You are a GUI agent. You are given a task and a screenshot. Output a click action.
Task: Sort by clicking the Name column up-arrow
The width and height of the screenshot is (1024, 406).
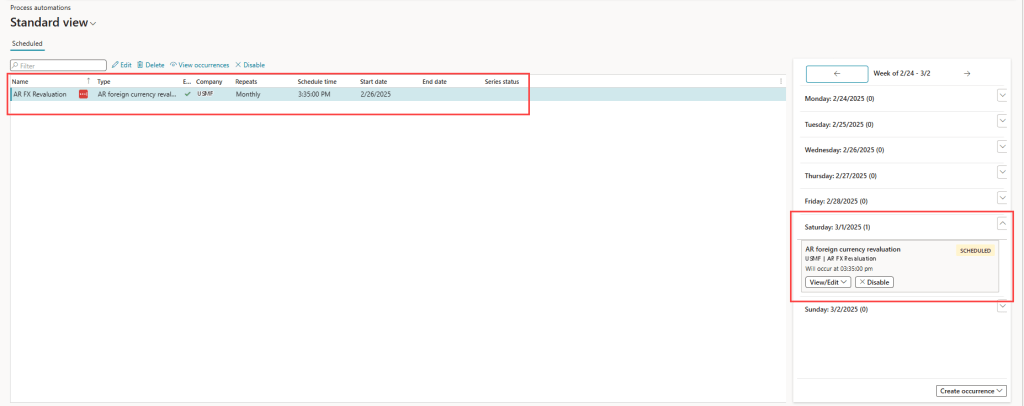88,81
